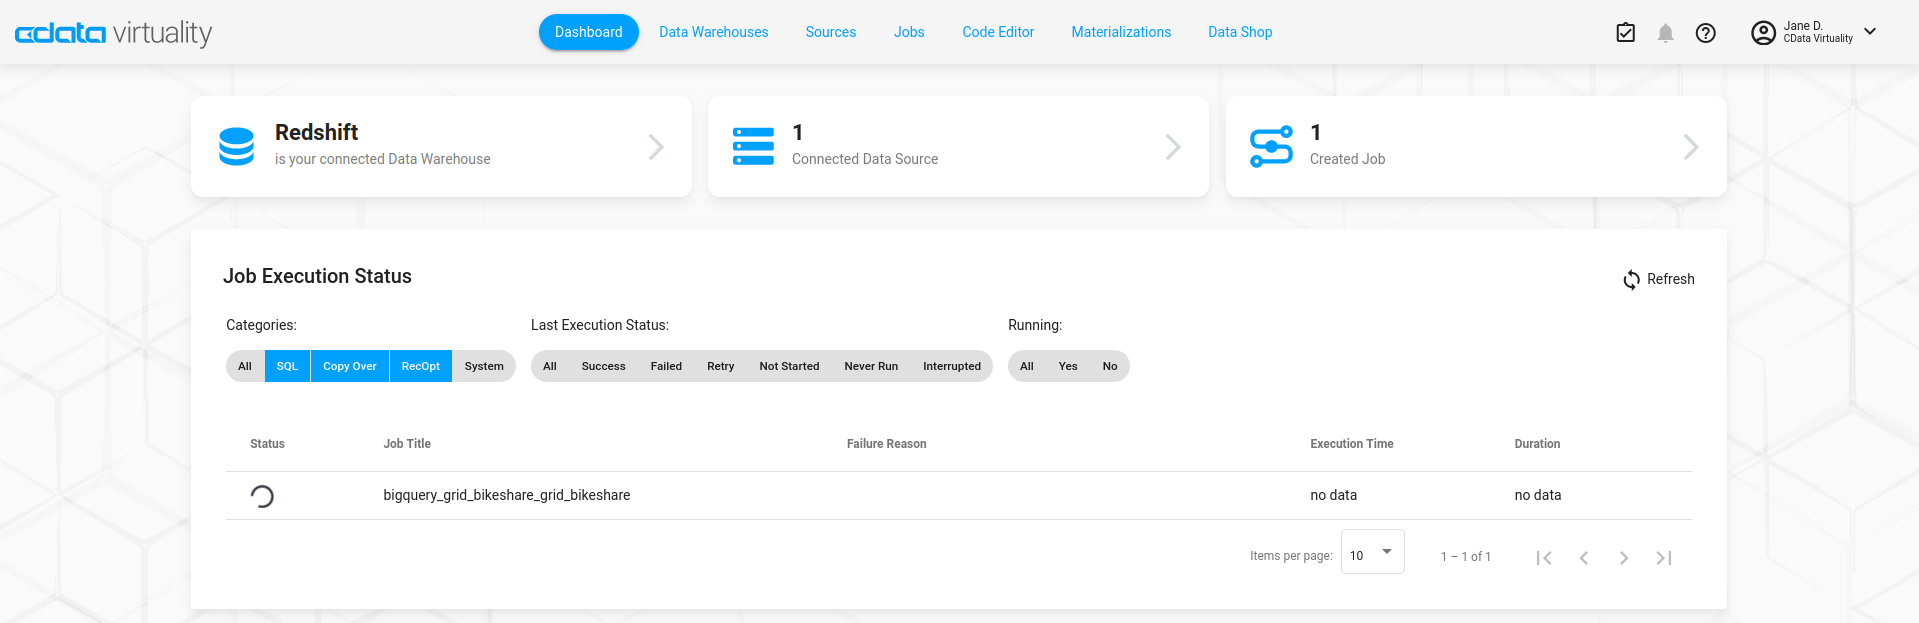Click the running job status spinner
This screenshot has height=623, width=1919.
(x=262, y=496)
